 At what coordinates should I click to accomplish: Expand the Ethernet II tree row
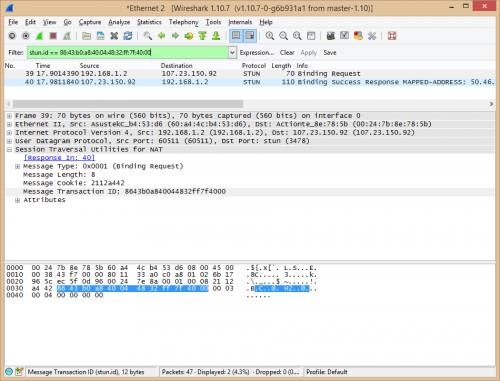coord(9,124)
